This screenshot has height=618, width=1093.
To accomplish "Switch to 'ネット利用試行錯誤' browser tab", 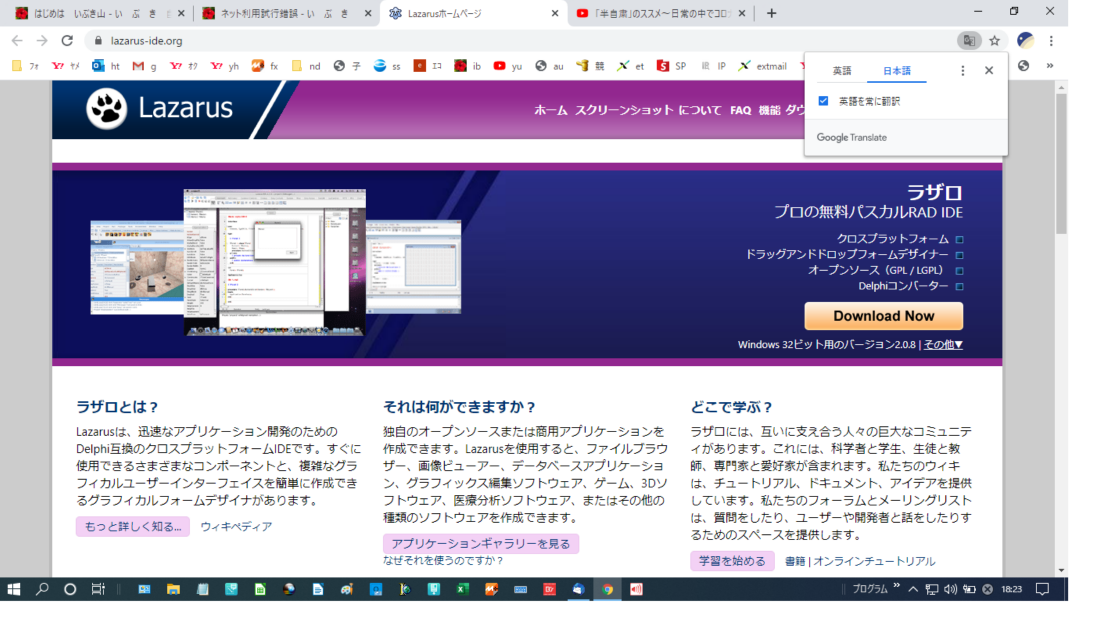I will point(286,13).
